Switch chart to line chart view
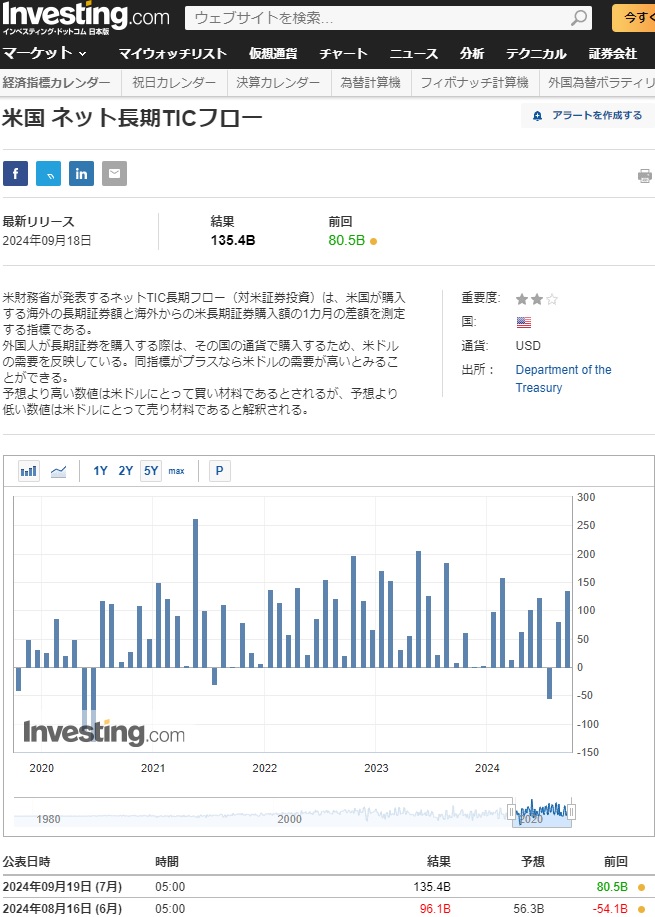The height and width of the screenshot is (917, 655). coord(59,471)
